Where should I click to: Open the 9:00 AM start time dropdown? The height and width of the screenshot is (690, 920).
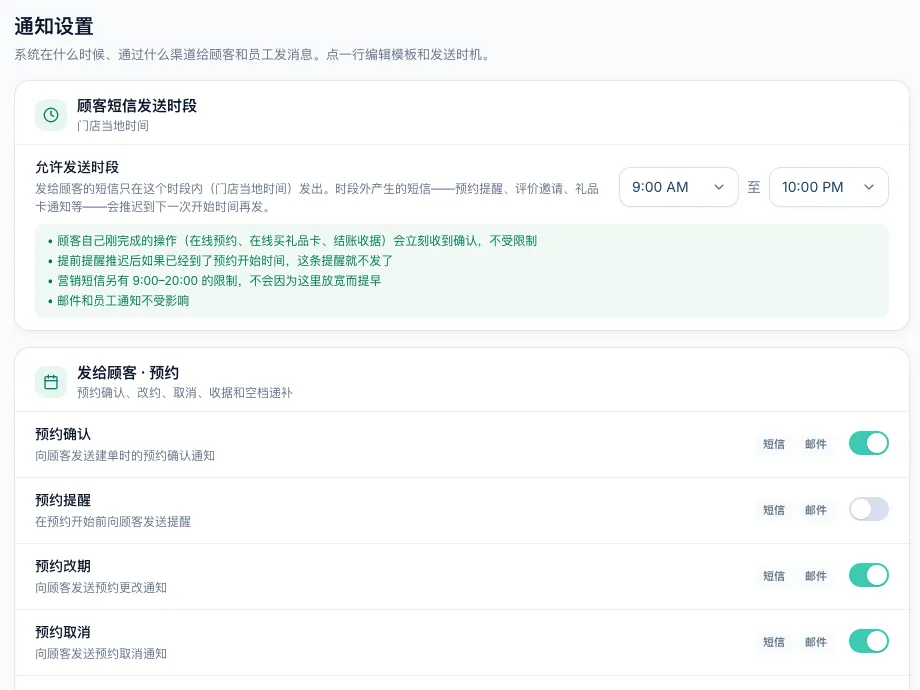tap(678, 187)
